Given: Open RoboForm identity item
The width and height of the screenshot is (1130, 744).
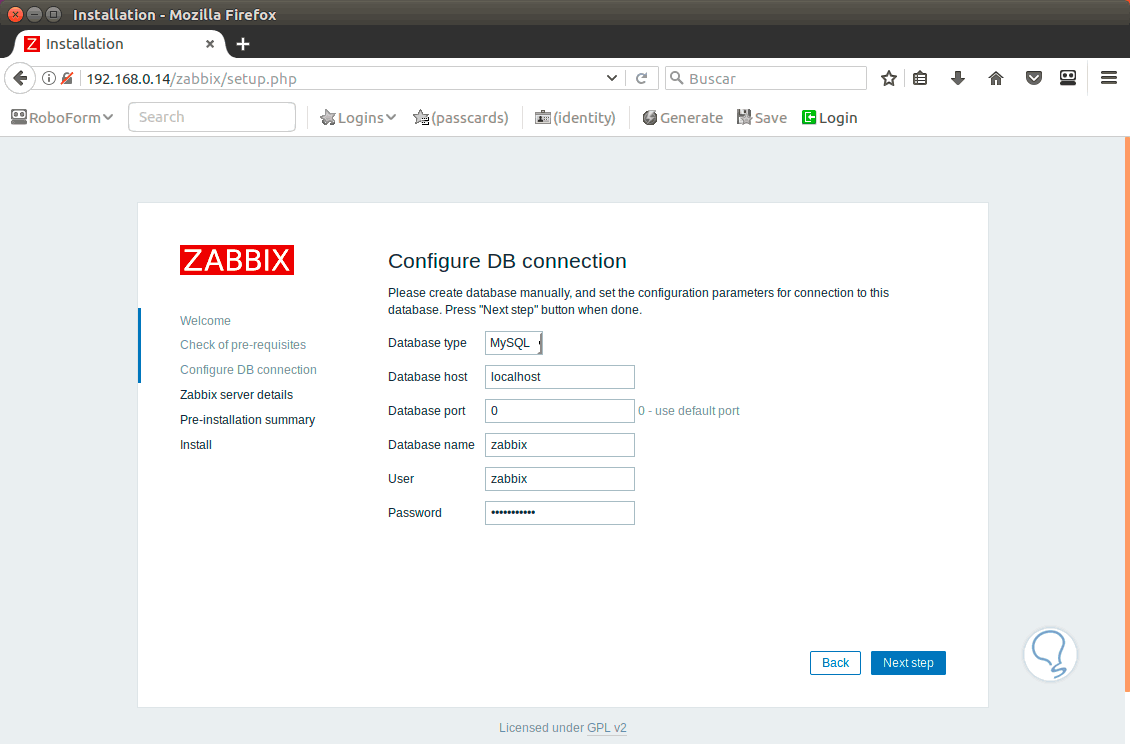Looking at the screenshot, I should point(575,118).
